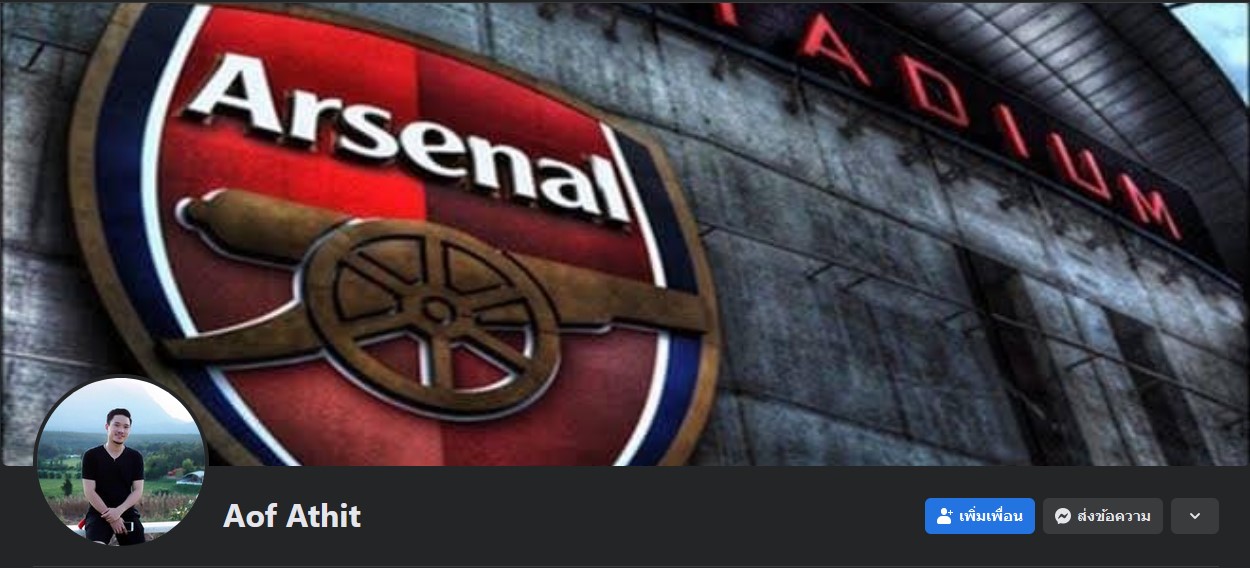Image resolution: width=1250 pixels, height=568 pixels.
Task: Click the เพิ่มเพื่อน button label
Action: click(991, 516)
